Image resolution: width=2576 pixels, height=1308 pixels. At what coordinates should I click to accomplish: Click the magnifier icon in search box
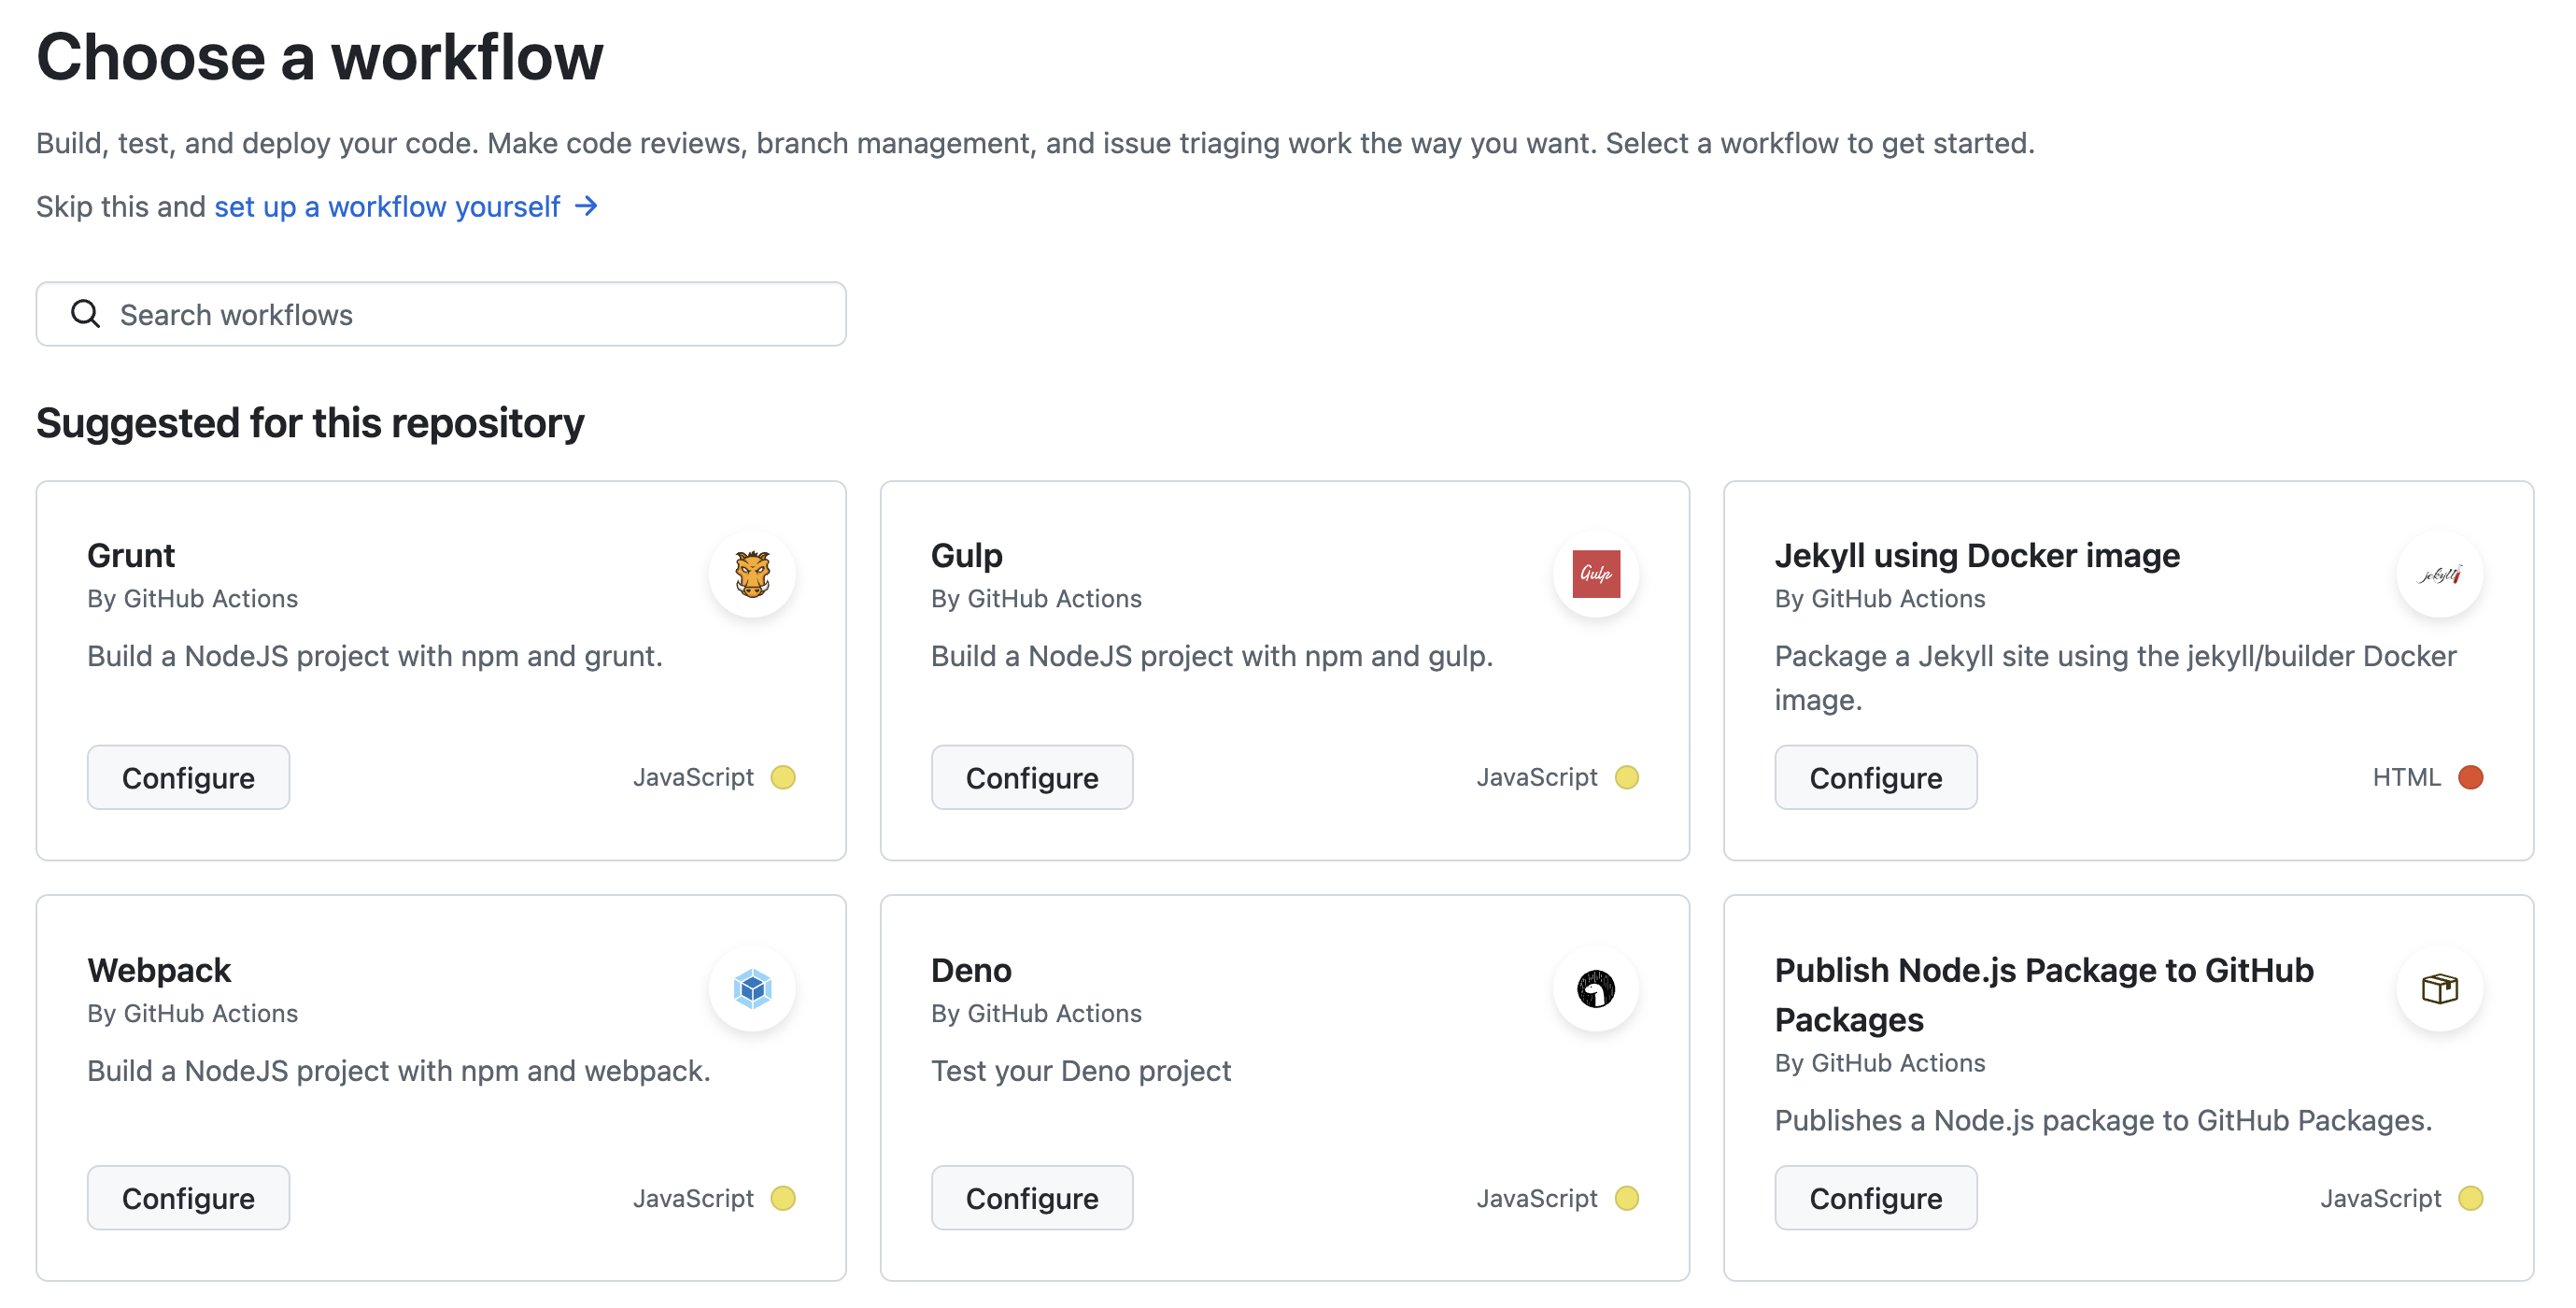(85, 314)
